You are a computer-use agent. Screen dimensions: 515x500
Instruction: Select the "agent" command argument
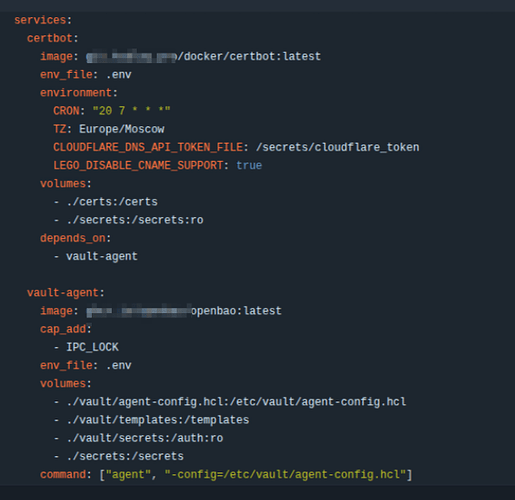128,474
